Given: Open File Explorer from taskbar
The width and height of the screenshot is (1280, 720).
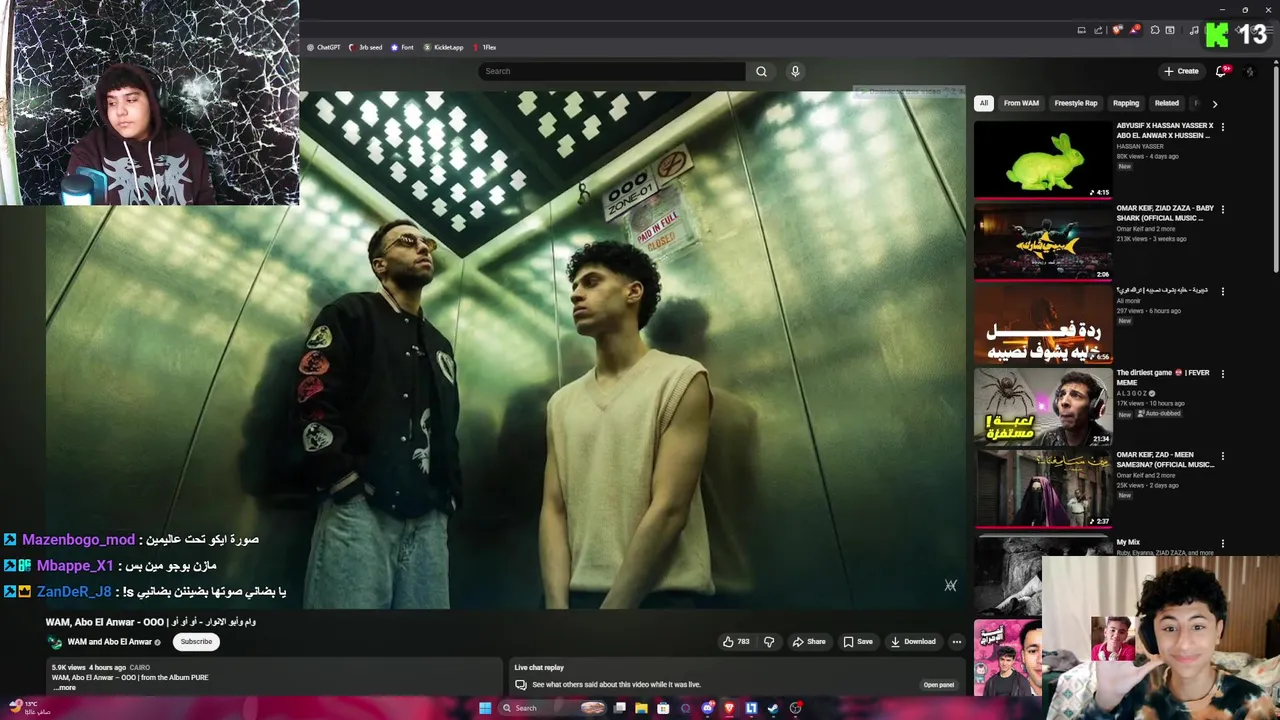Looking at the screenshot, I should point(641,708).
